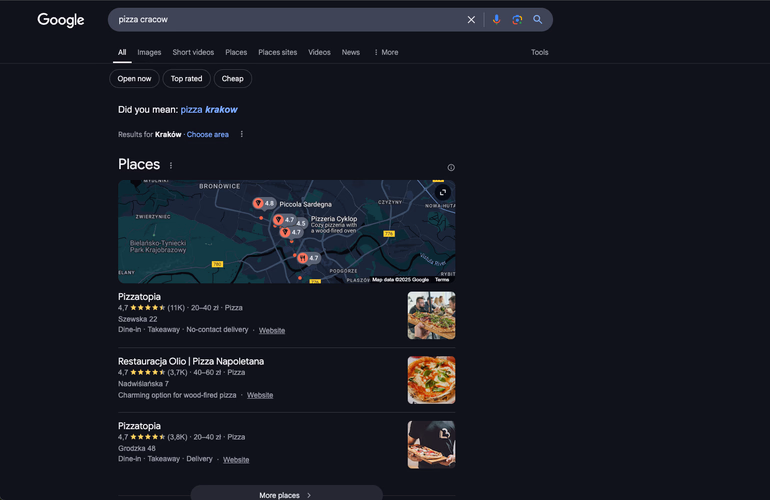Switch to the Videos tab
Screen dimensions: 770x500
319,52
